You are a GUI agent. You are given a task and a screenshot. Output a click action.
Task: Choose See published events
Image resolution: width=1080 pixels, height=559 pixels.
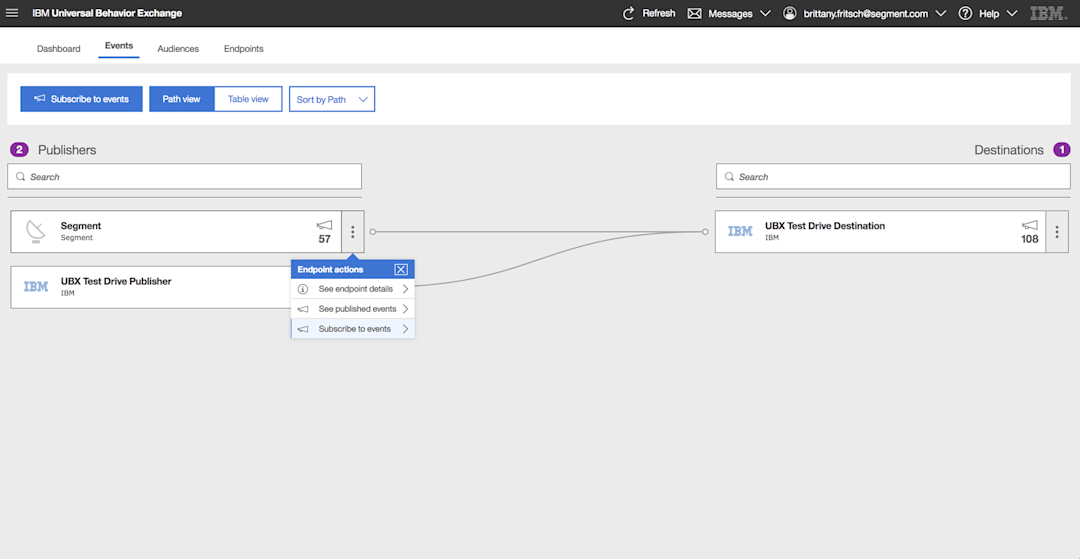click(x=353, y=308)
